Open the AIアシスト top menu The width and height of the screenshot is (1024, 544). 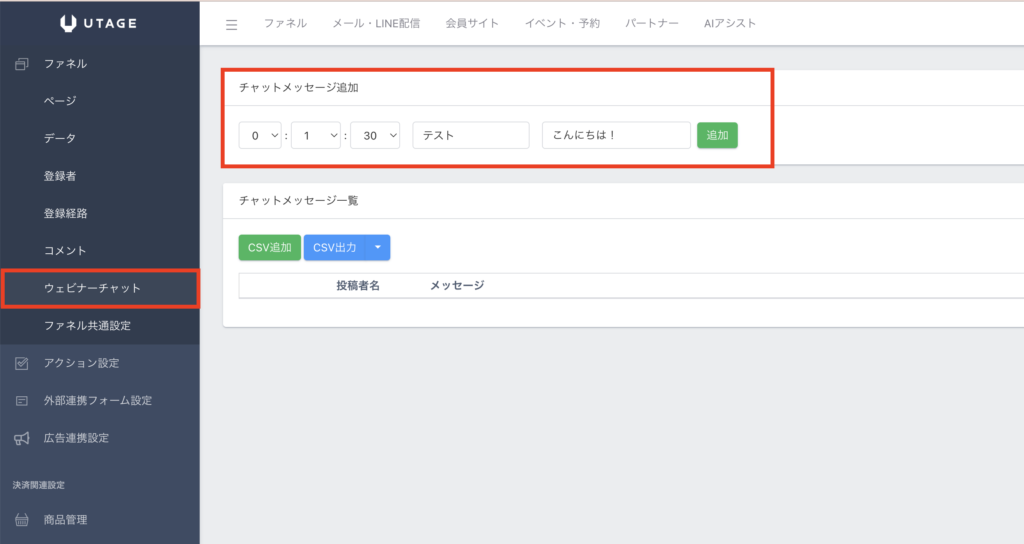point(730,24)
